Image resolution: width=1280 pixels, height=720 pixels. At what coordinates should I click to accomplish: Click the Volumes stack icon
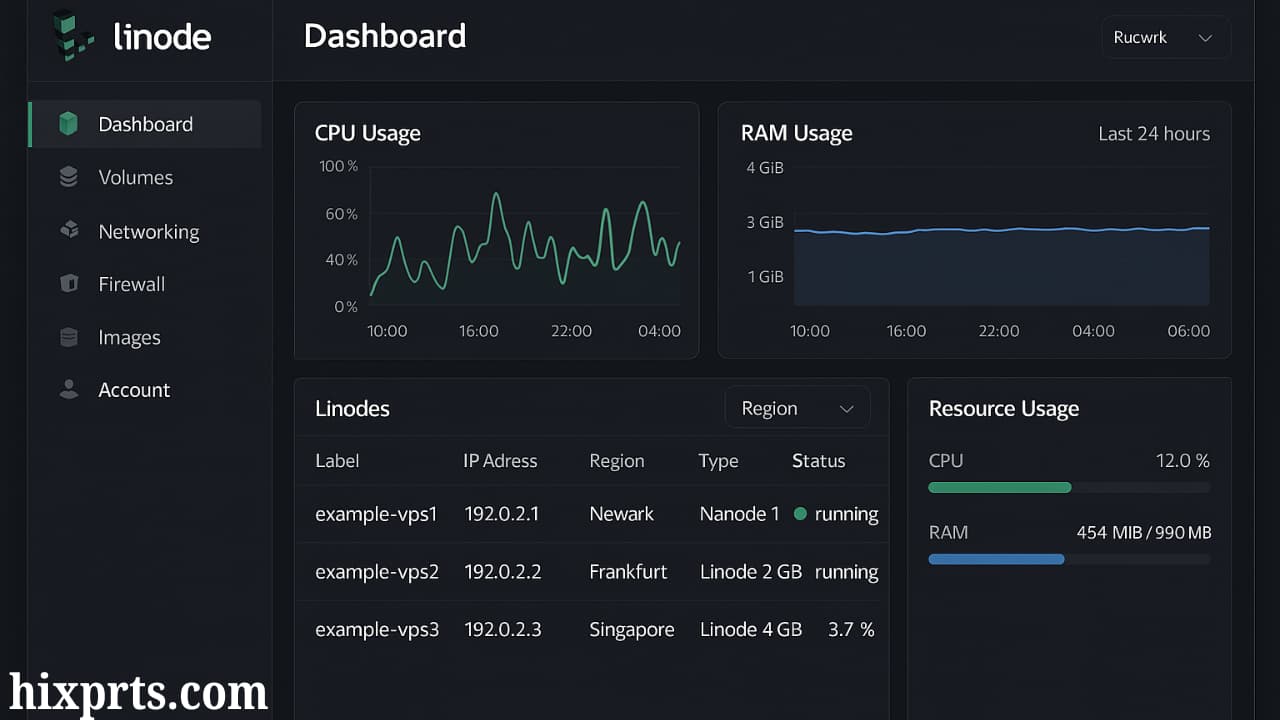pyautogui.click(x=68, y=177)
